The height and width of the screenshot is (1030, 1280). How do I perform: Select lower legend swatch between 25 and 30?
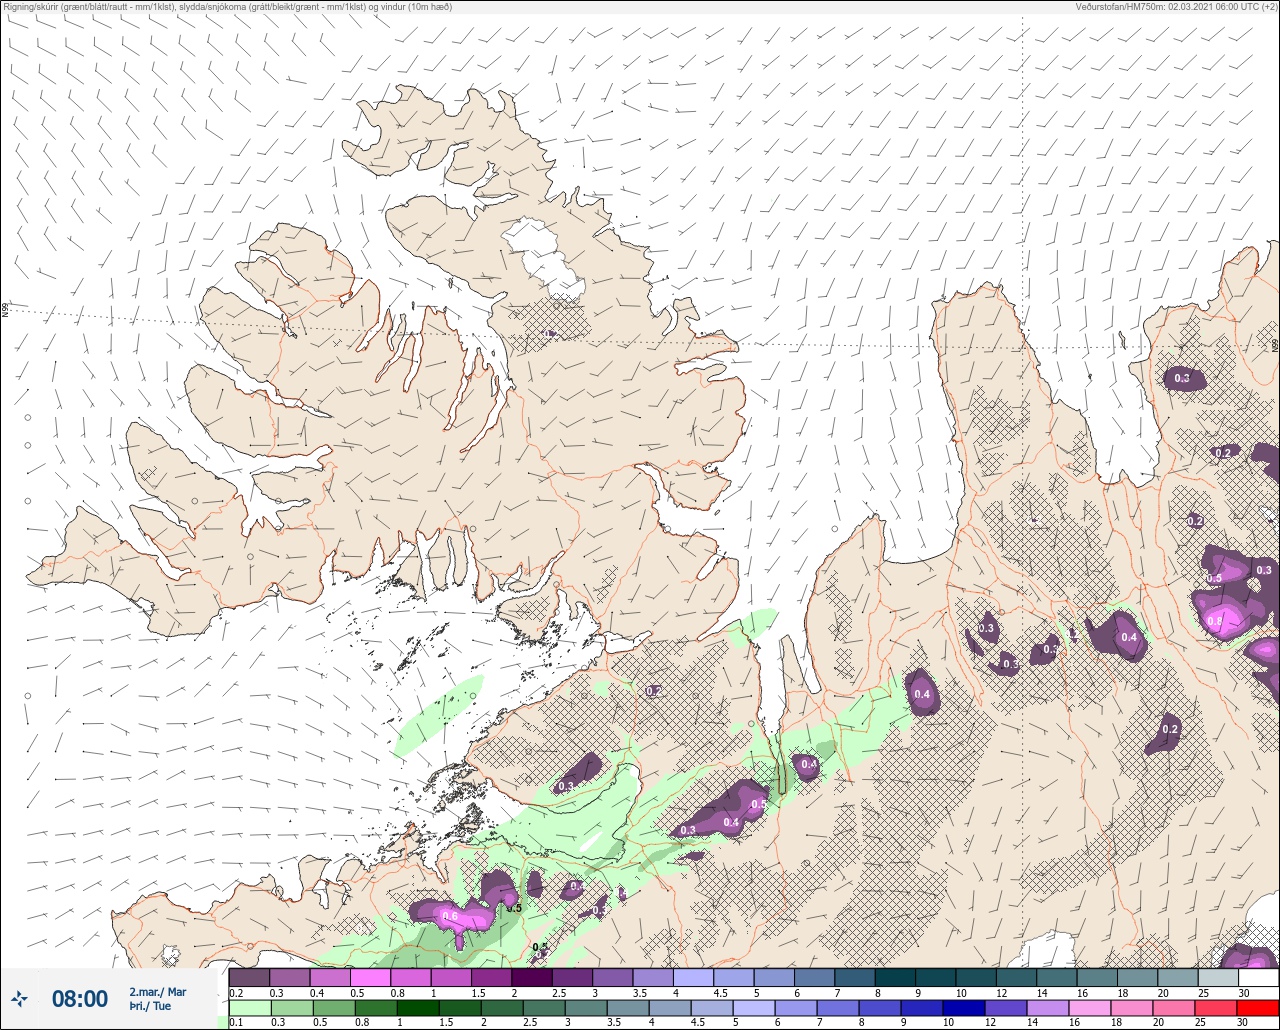coord(1218,1006)
